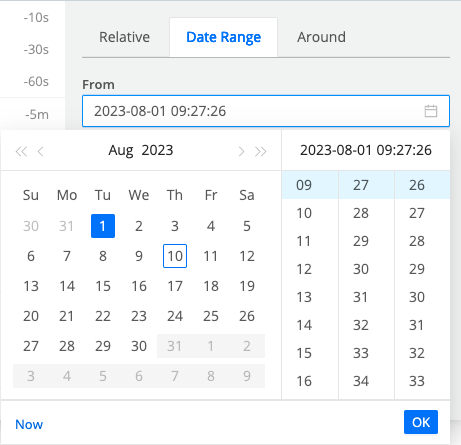This screenshot has height=445, width=461.
Task: Select hour 16 in time column
Action: point(310,381)
